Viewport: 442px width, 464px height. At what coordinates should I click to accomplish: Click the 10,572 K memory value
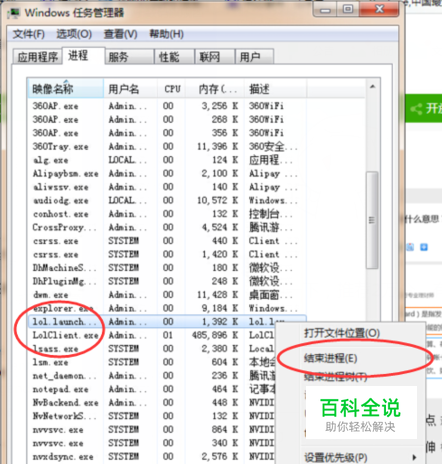tap(217, 200)
